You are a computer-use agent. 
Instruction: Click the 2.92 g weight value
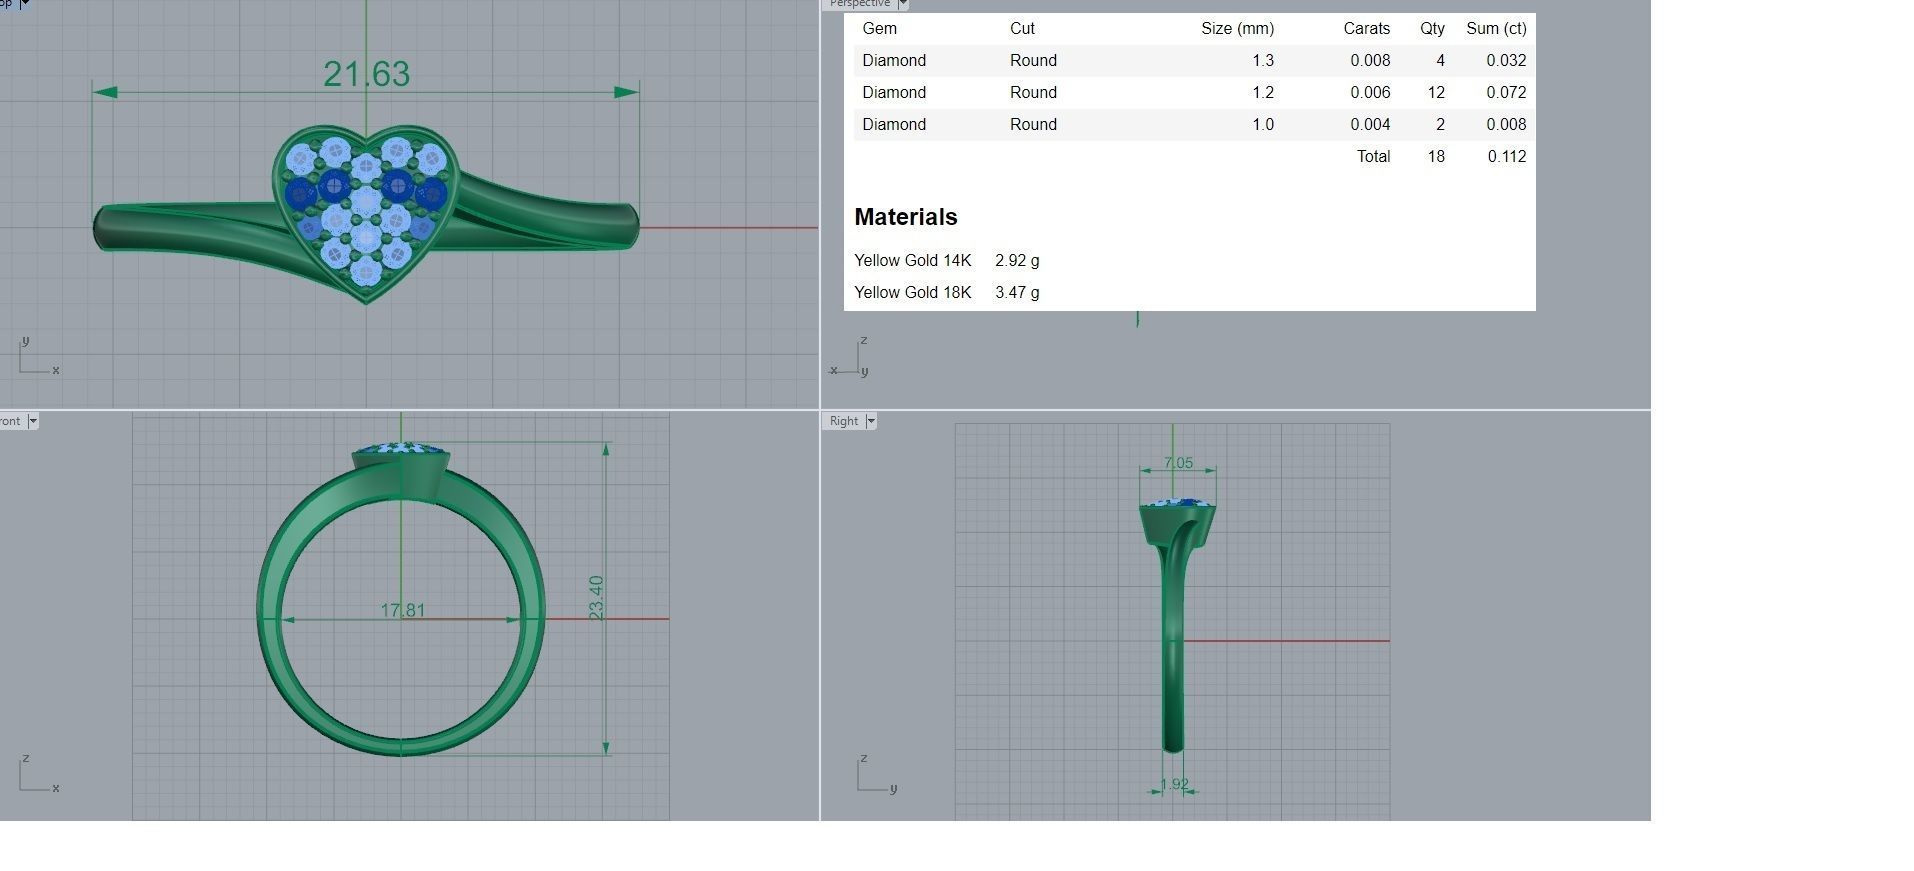(1017, 261)
